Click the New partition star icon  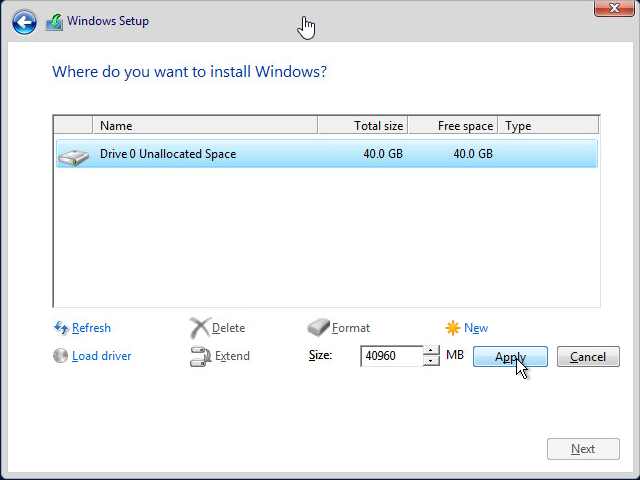[x=453, y=328]
